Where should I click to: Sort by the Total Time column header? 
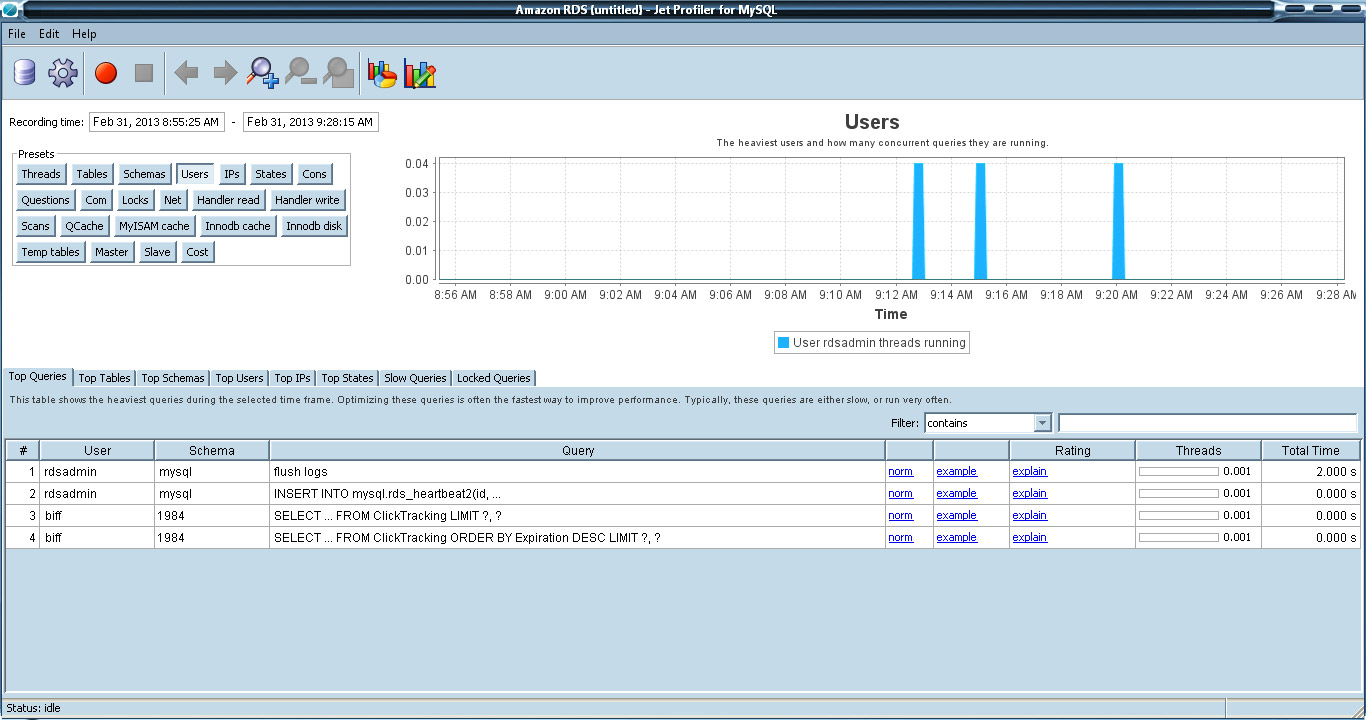pos(1310,451)
